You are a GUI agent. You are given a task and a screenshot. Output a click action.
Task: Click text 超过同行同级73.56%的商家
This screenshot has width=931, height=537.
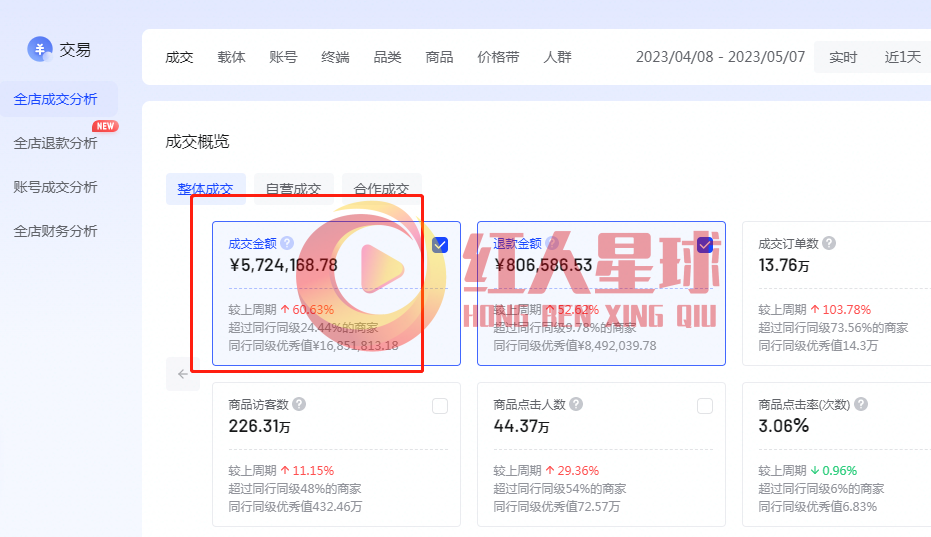pyautogui.click(x=833, y=327)
